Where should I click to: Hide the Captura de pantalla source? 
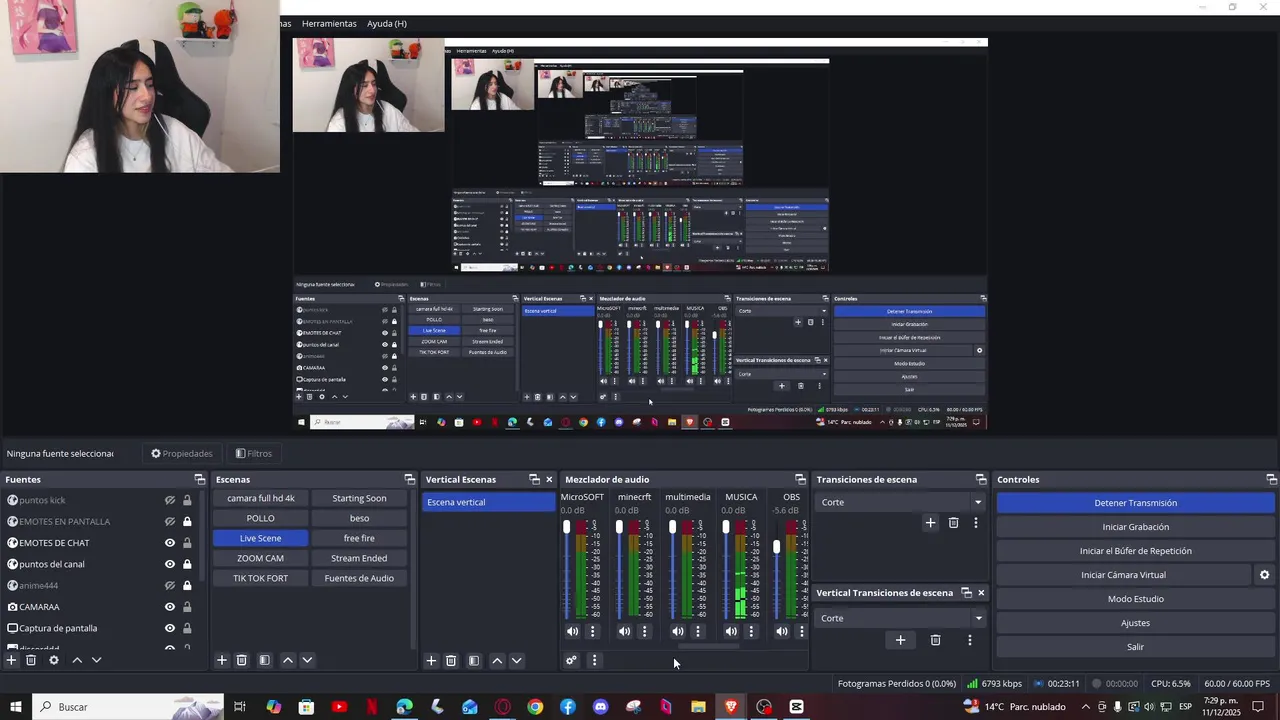click(x=170, y=628)
